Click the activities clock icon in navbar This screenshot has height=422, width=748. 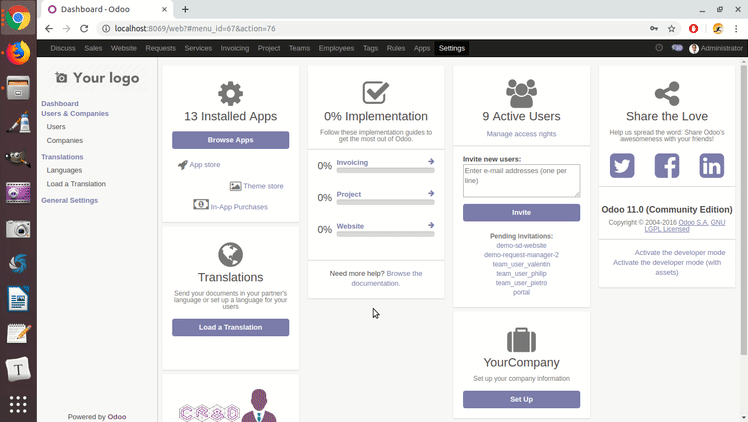click(x=659, y=48)
